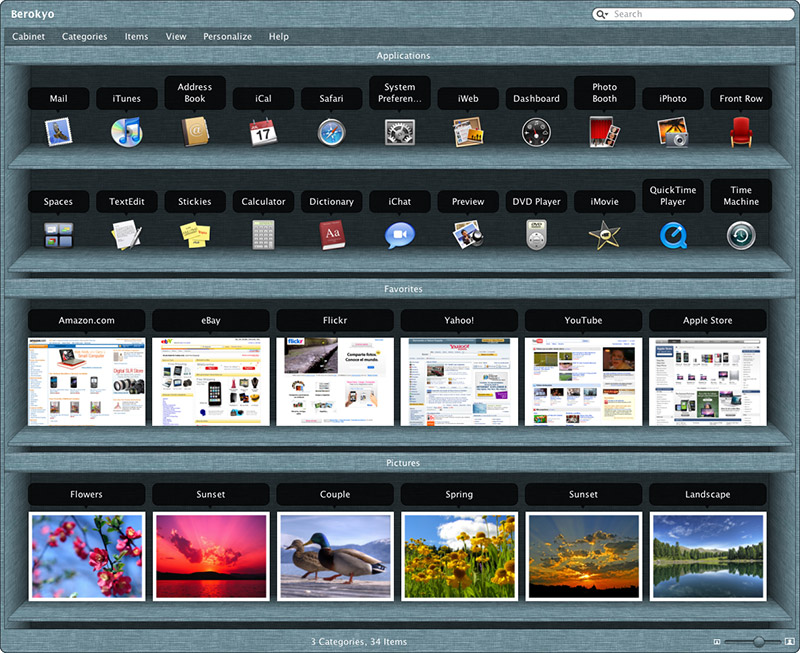
Task: Select the Couple ducks picture
Action: pos(335,557)
